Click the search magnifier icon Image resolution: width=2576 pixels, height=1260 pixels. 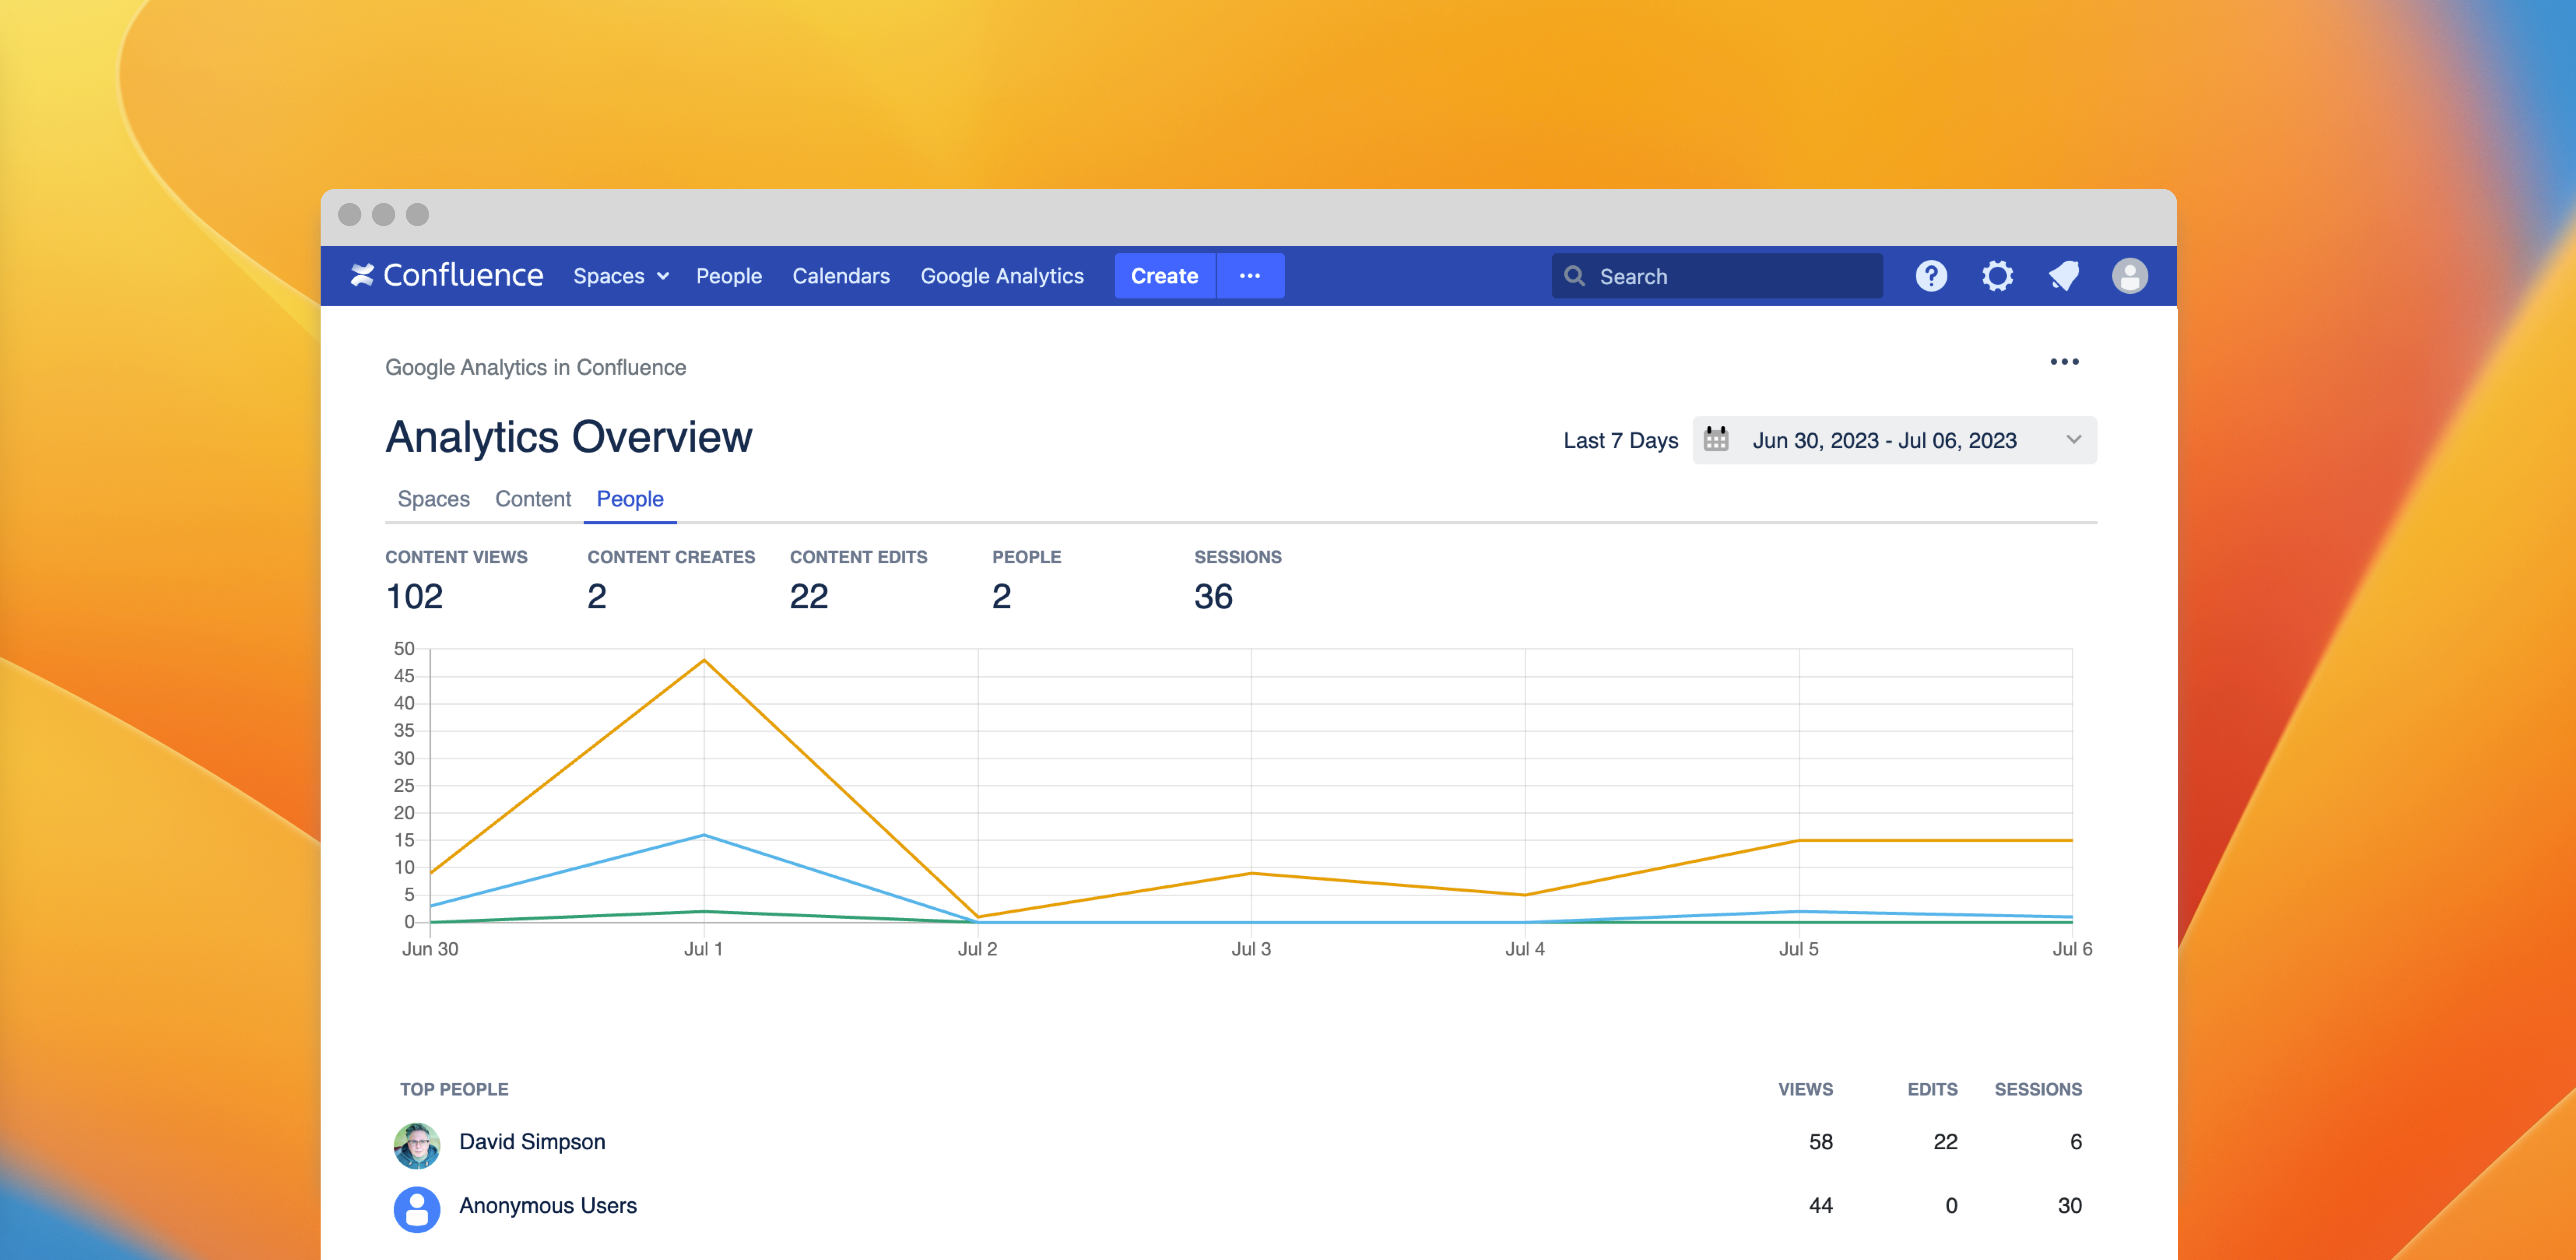point(1574,276)
